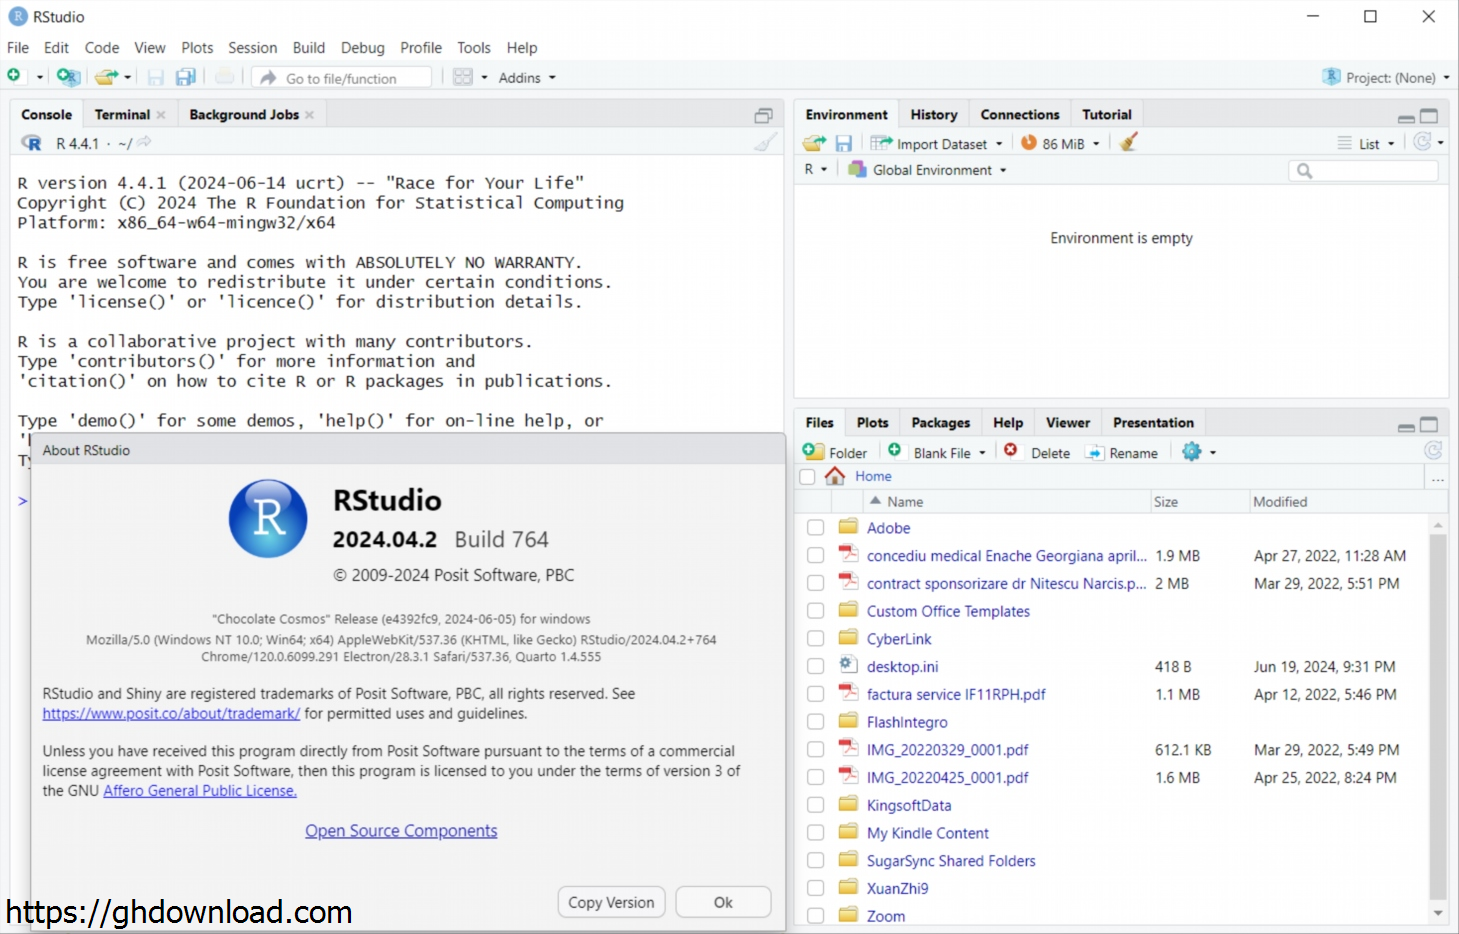
Task: Open the R language dropdown in Environment
Action: click(816, 170)
